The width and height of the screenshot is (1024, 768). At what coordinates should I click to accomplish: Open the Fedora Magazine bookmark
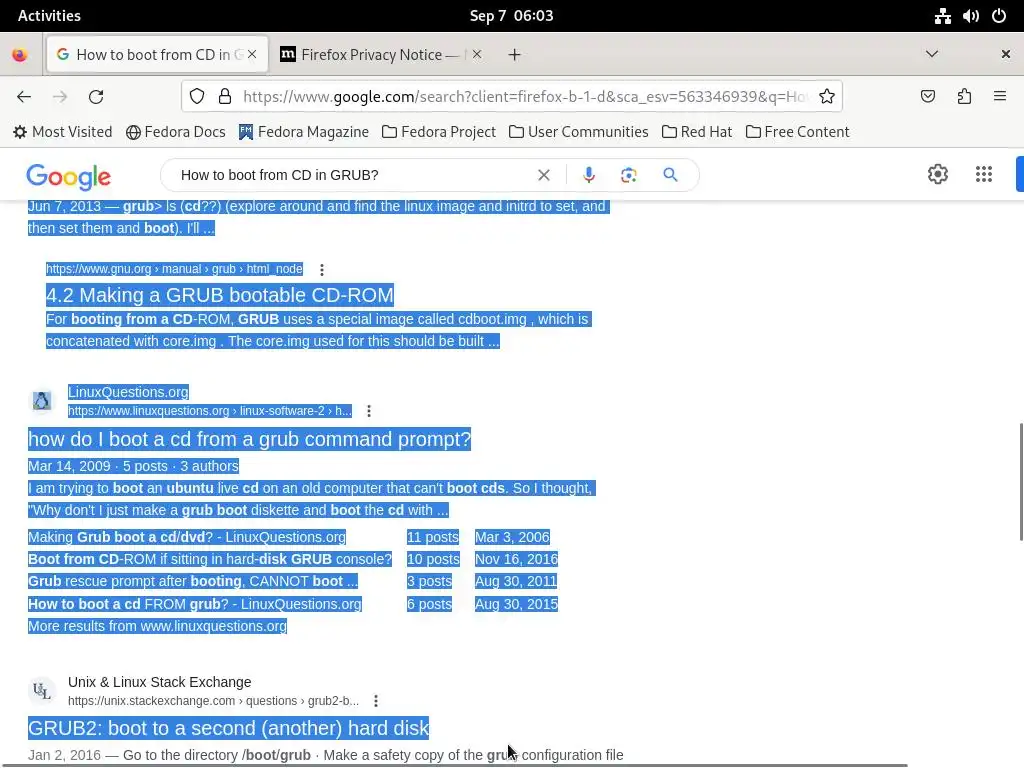[304, 132]
